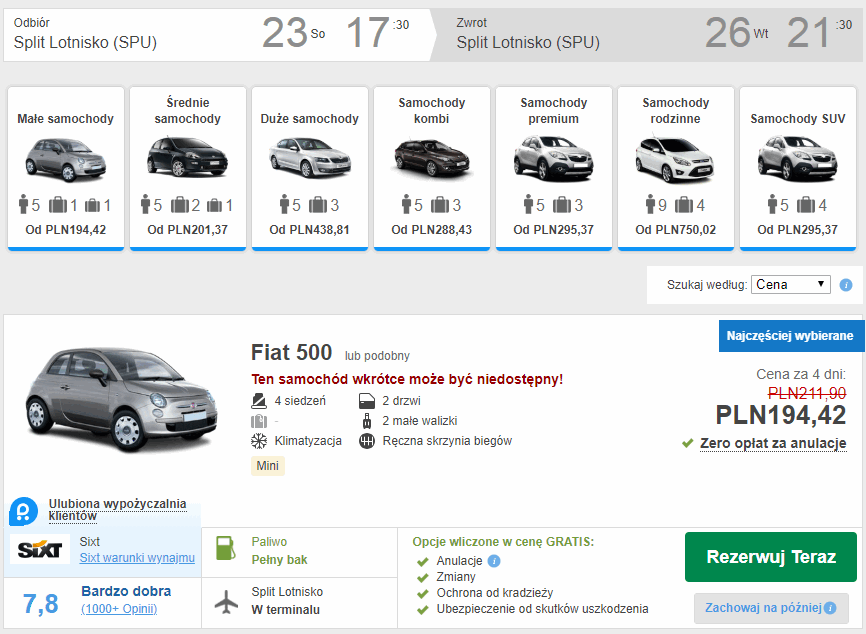
Task: Filter by Samochody kombi category
Action: 431,167
